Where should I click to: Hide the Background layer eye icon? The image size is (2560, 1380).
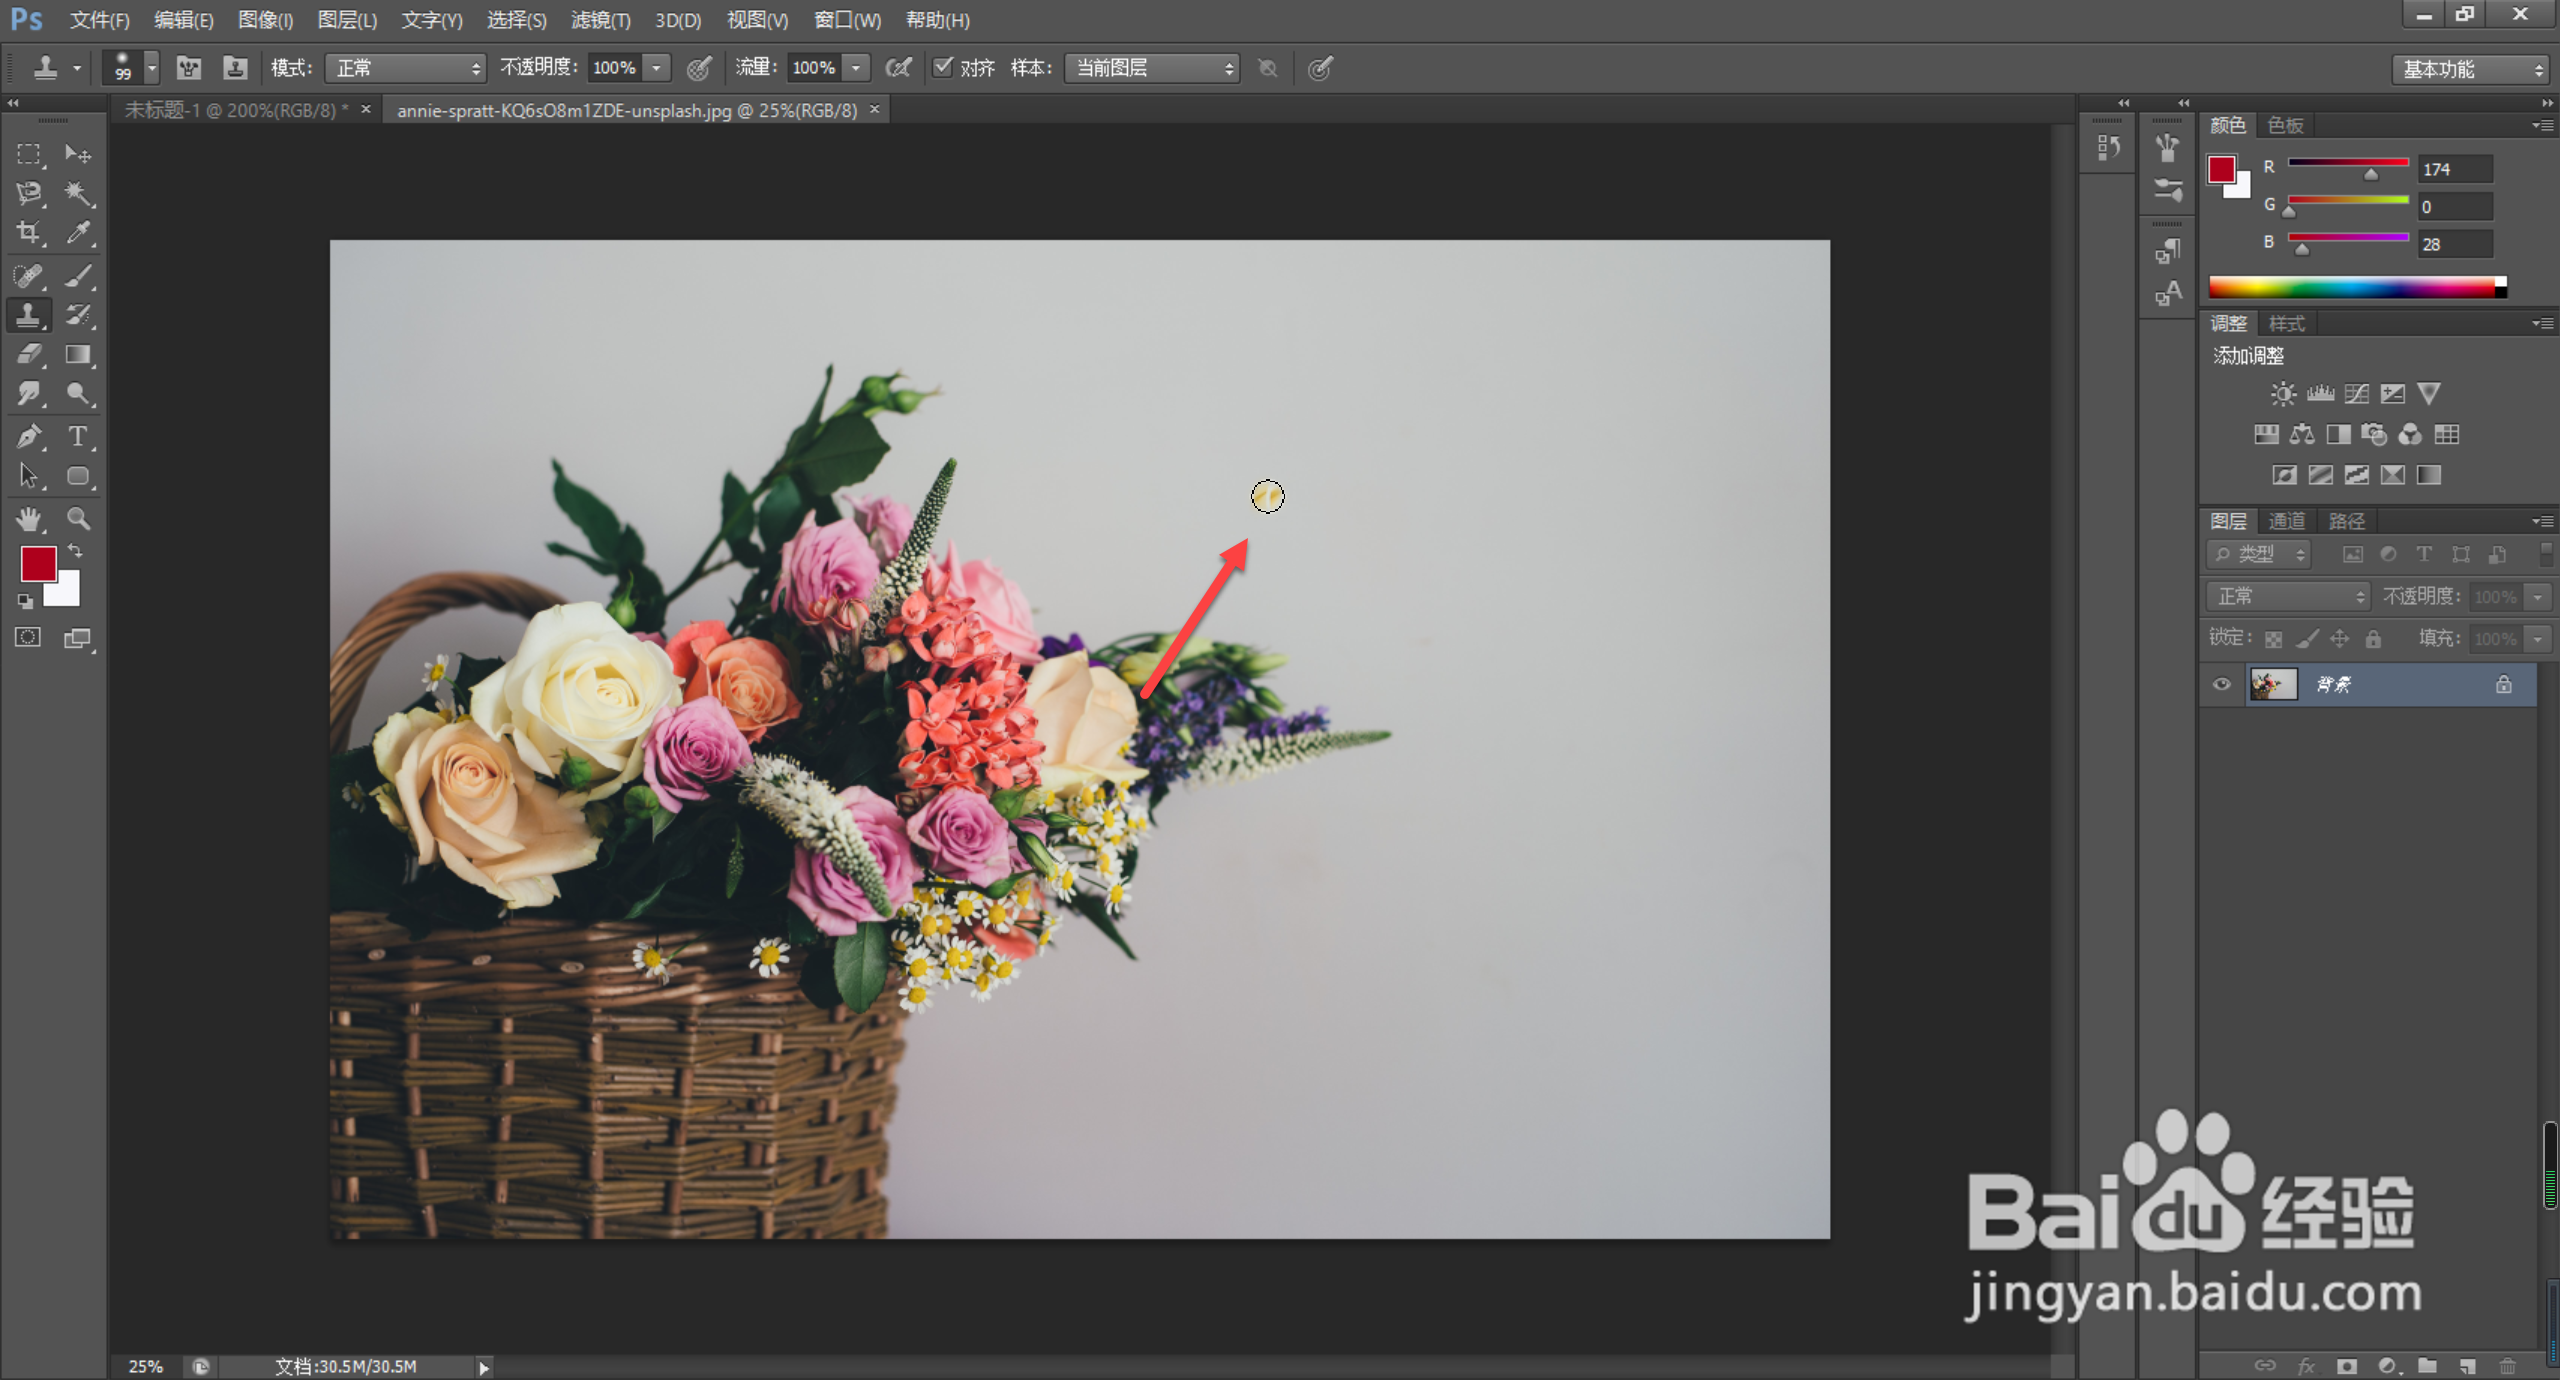pyautogui.click(x=2221, y=685)
